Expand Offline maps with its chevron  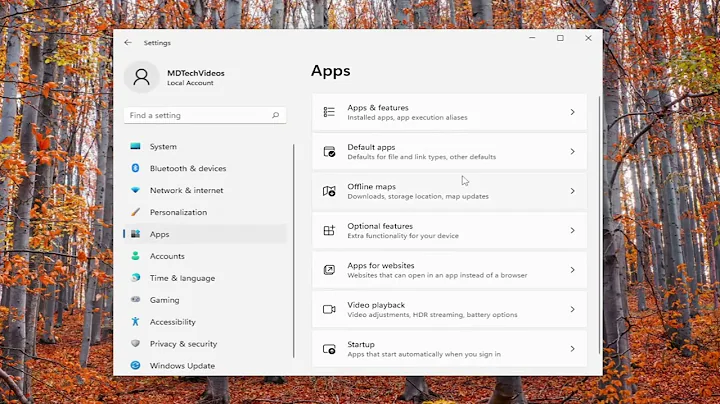(x=572, y=191)
